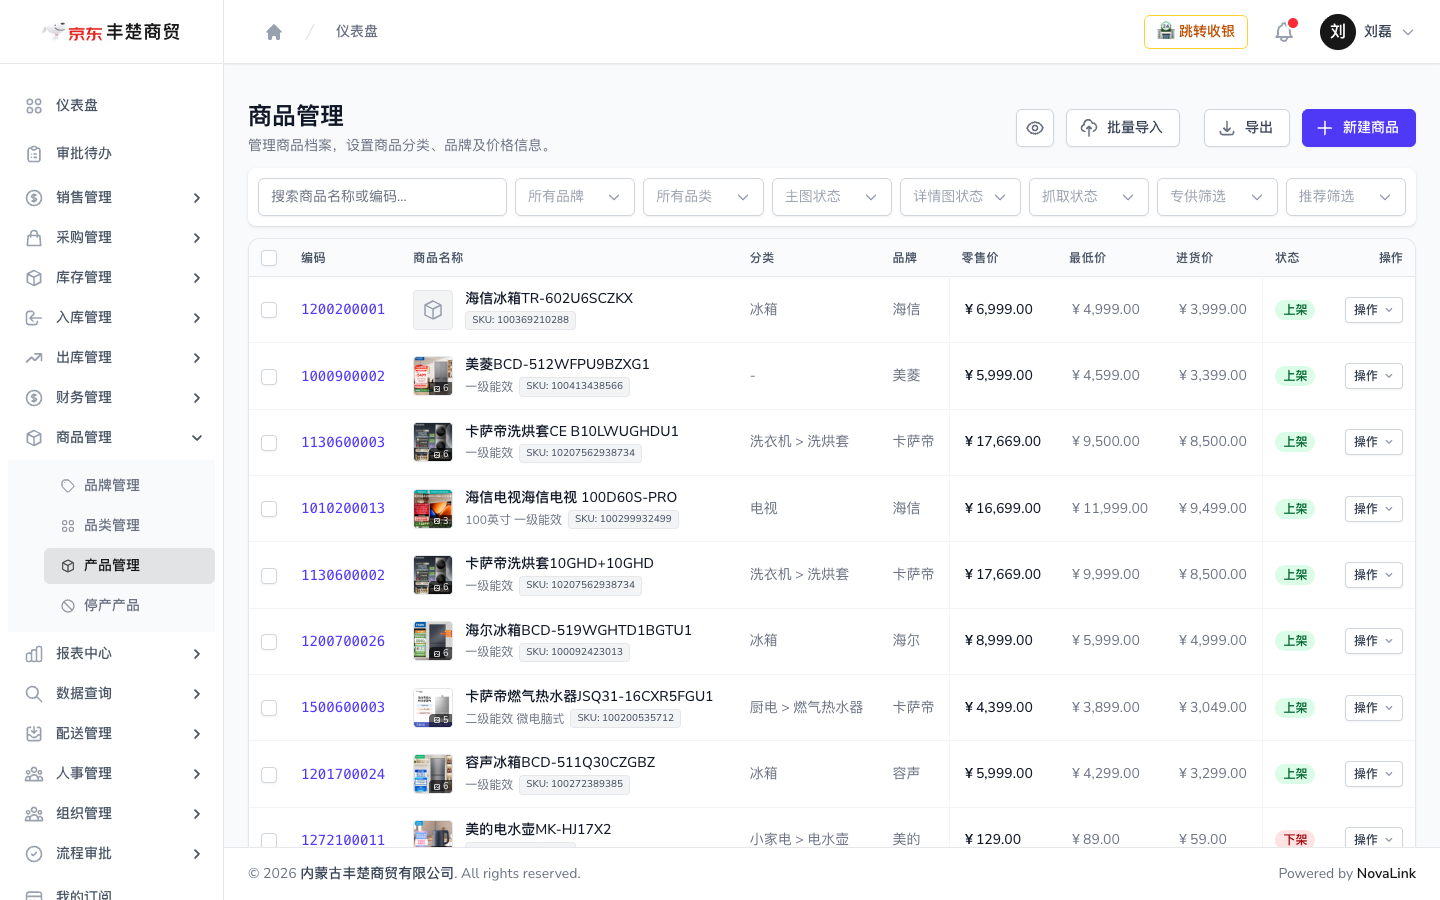The image size is (1440, 900).
Task: Click 品牌管理 tag icon
Action: (68, 486)
